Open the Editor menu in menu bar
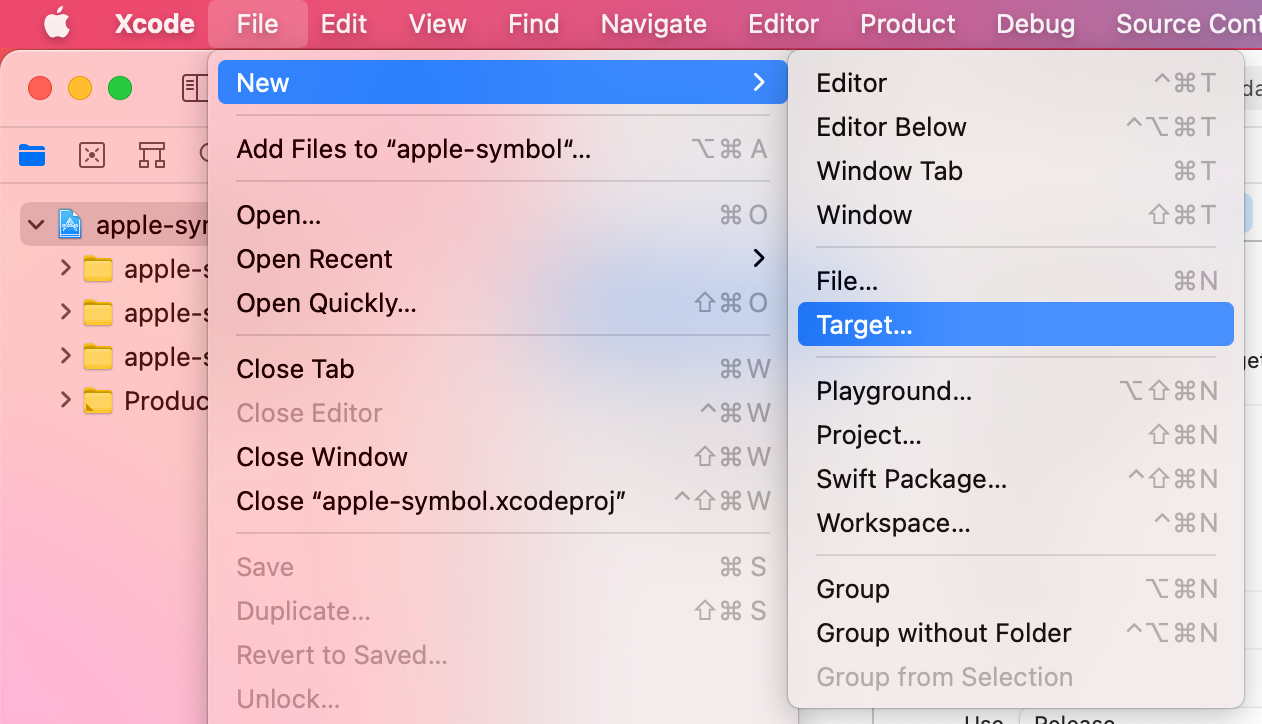Viewport: 1262px width, 724px height. 784,24
